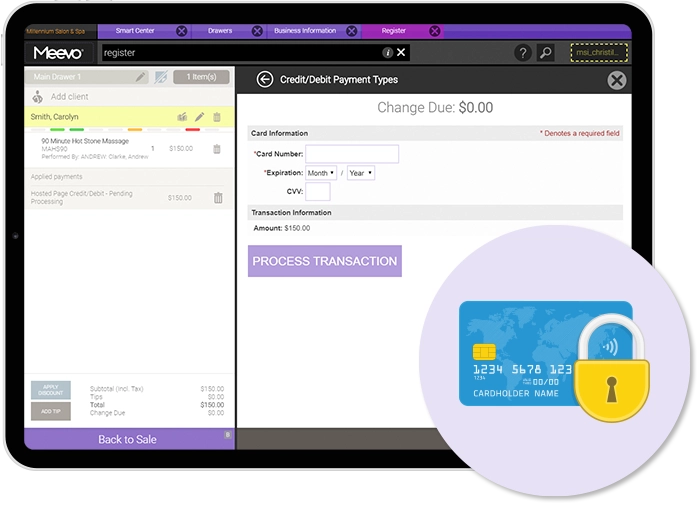Click the magnifying glass search icon
The image size is (700, 505).
[545, 53]
